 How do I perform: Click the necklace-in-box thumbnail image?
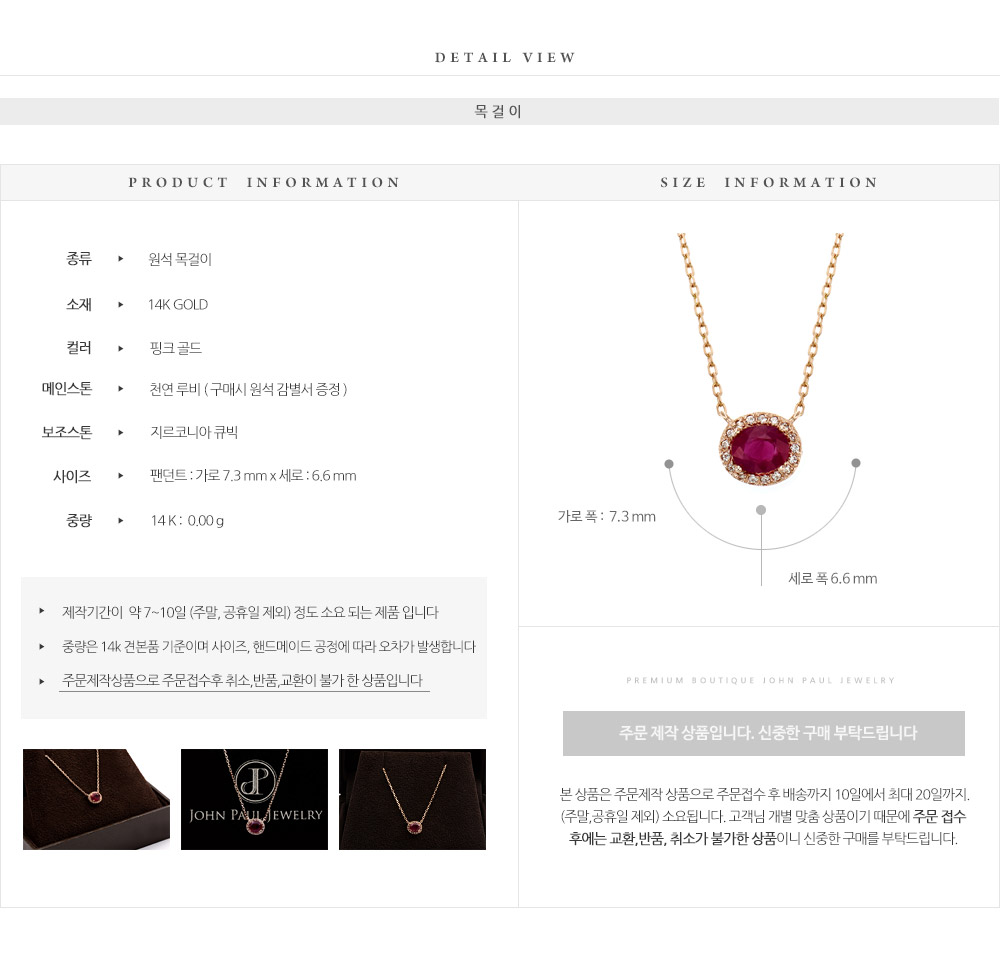coord(96,799)
